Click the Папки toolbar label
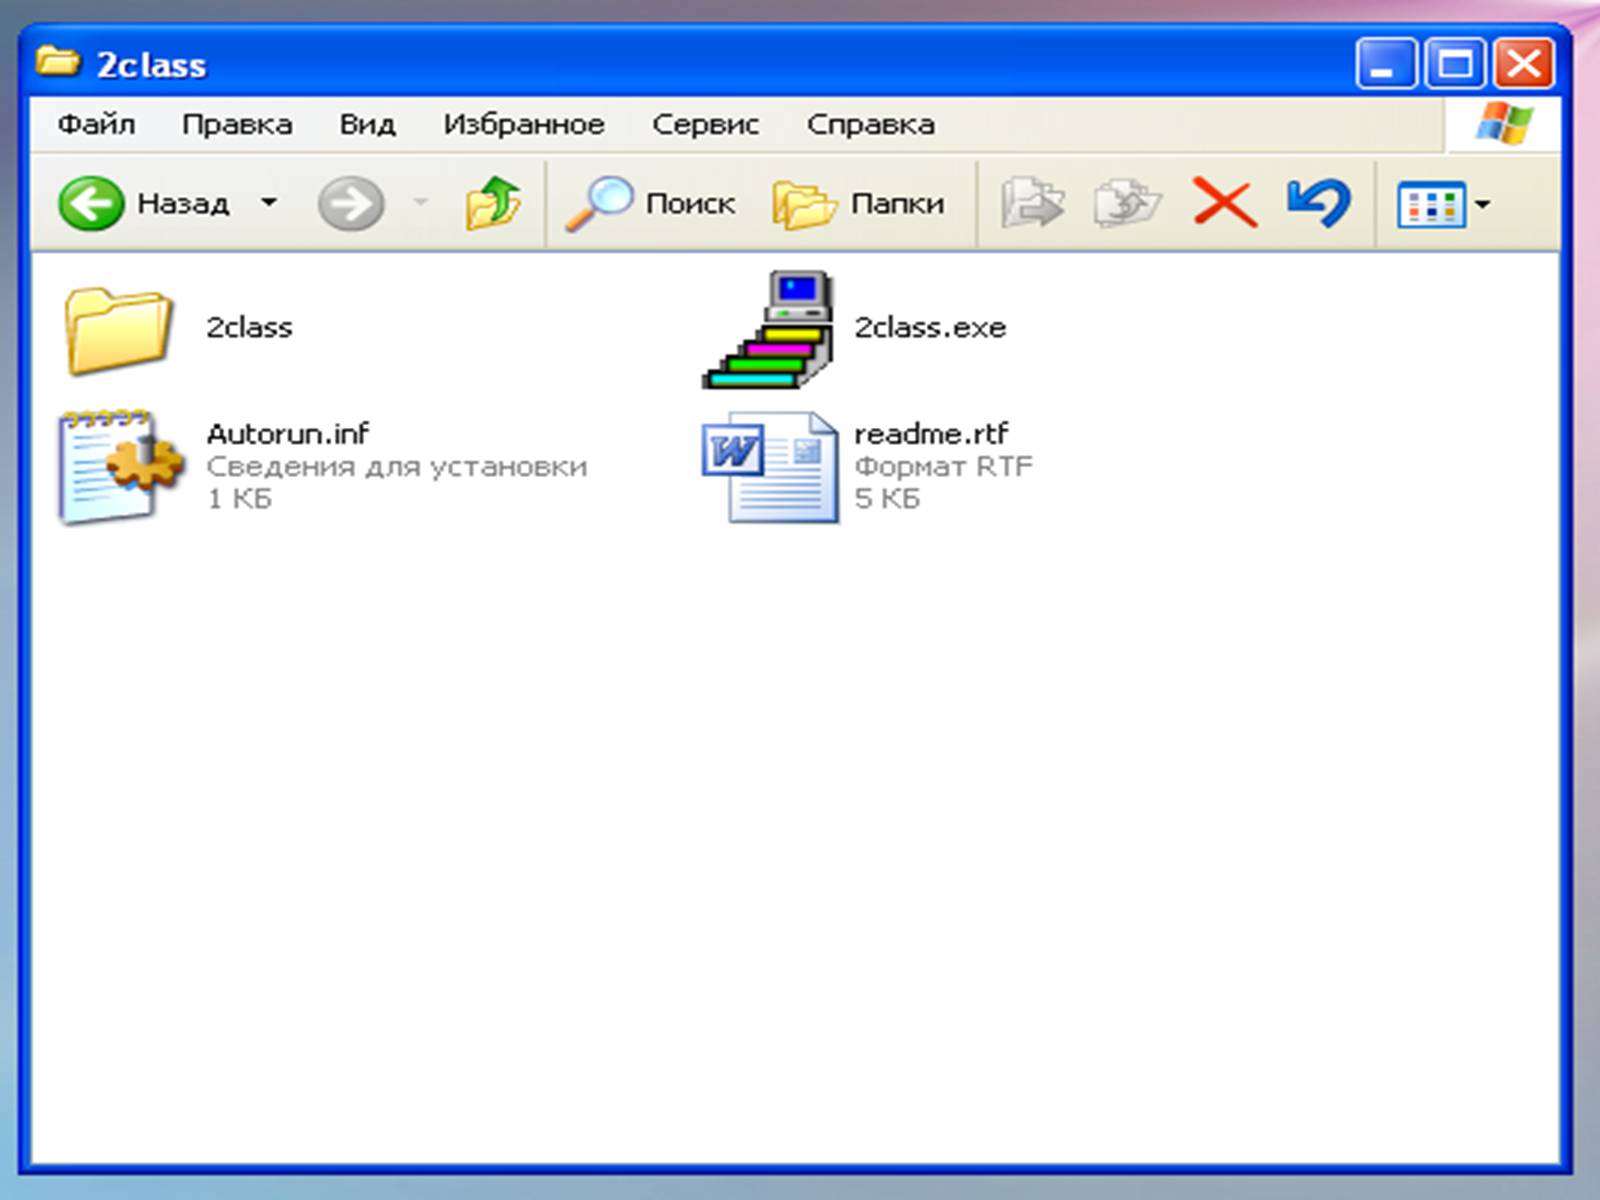Screen dimensions: 1600x1200 click(897, 203)
